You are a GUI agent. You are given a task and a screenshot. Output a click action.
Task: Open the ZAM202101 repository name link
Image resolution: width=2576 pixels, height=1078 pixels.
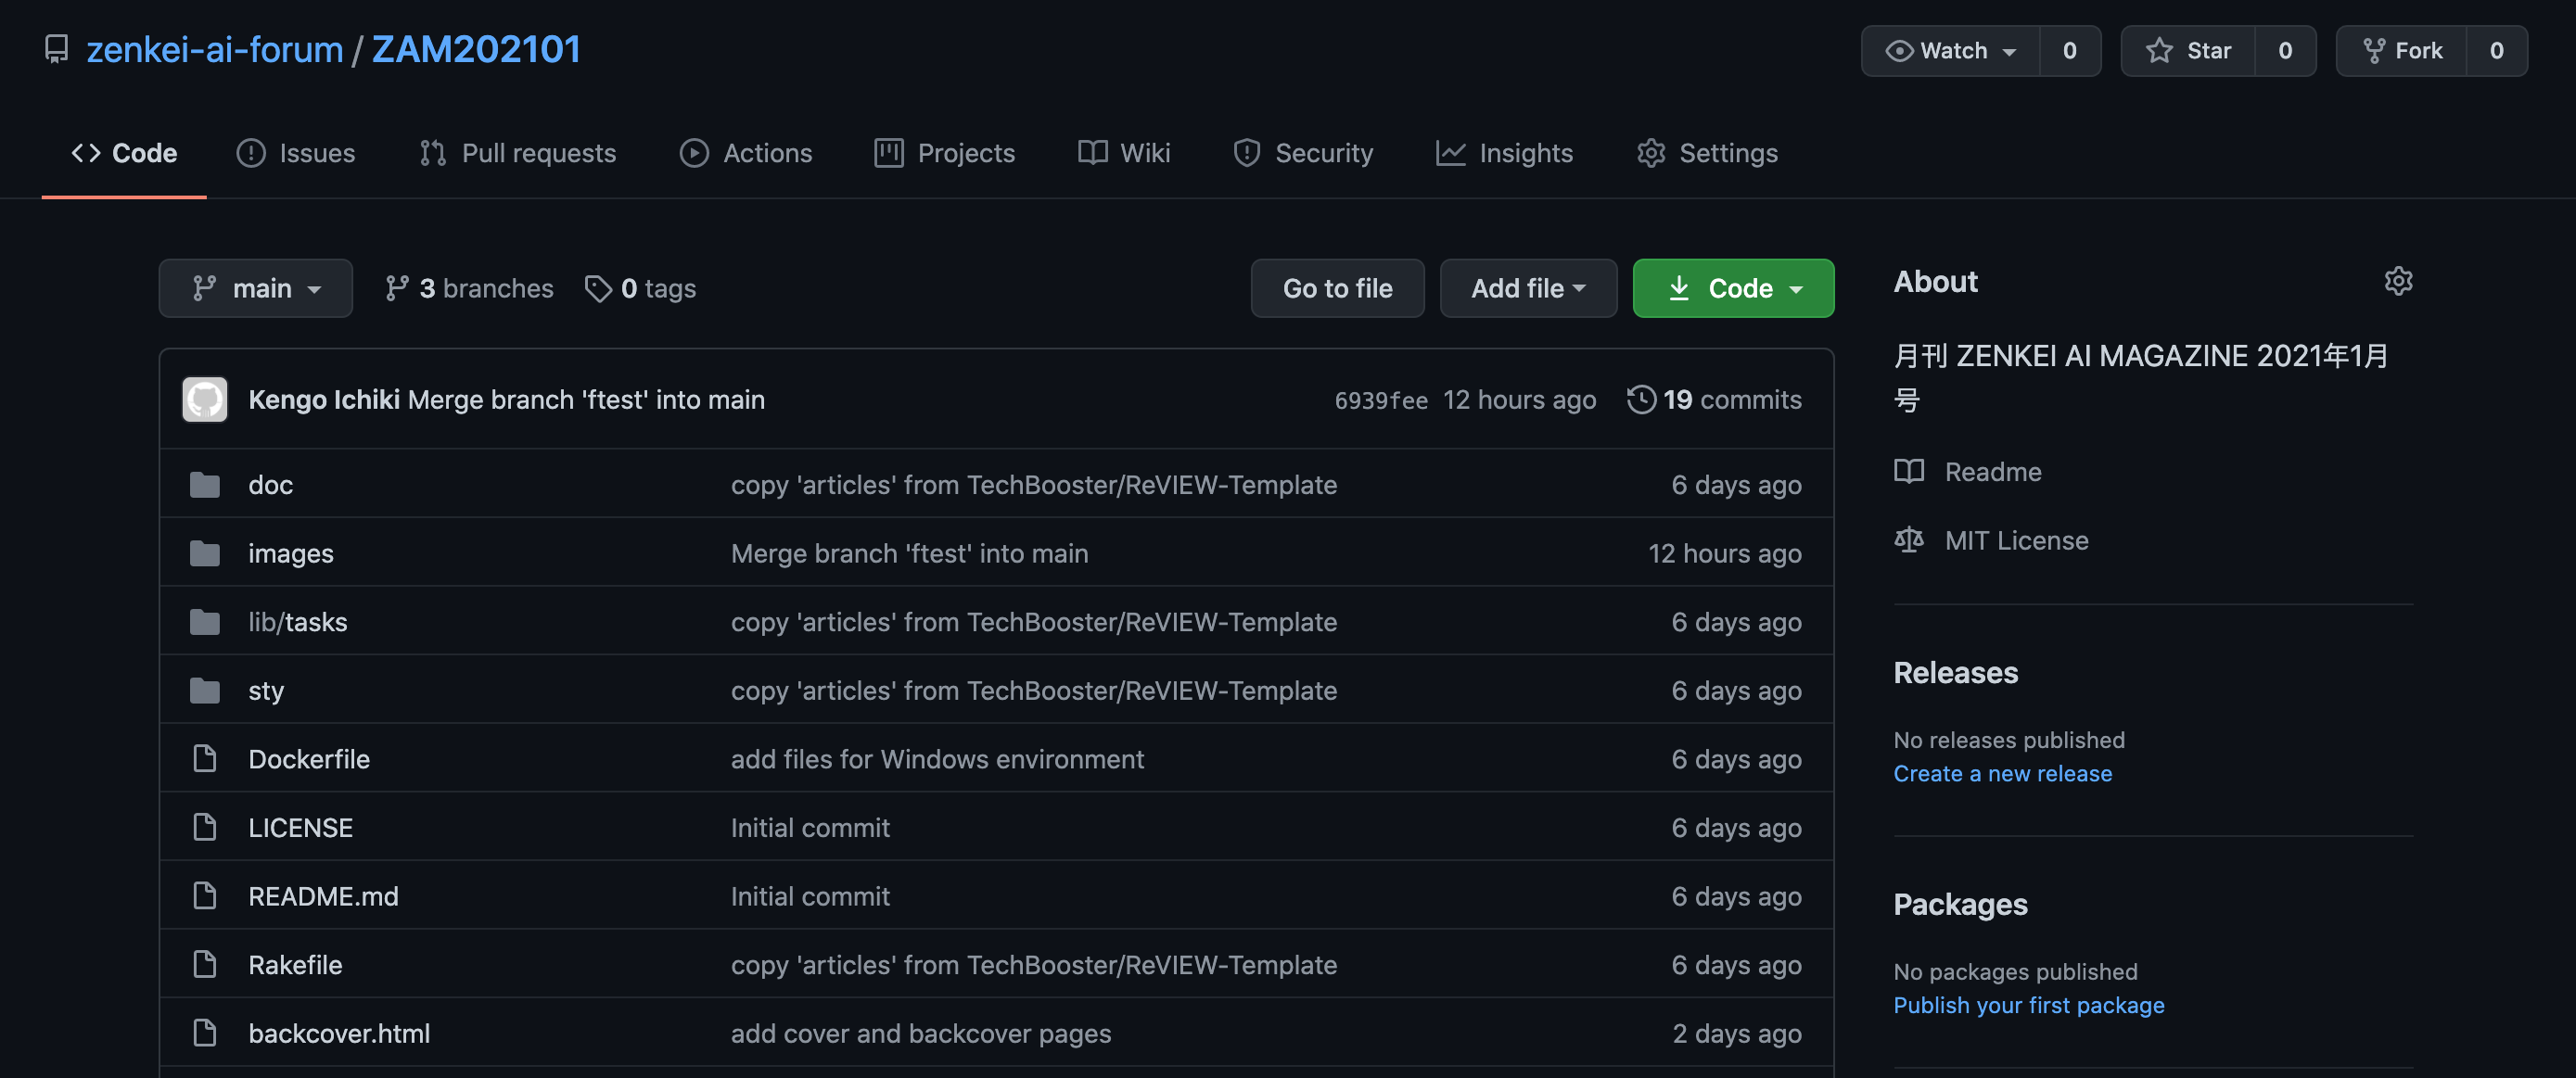coord(476,49)
